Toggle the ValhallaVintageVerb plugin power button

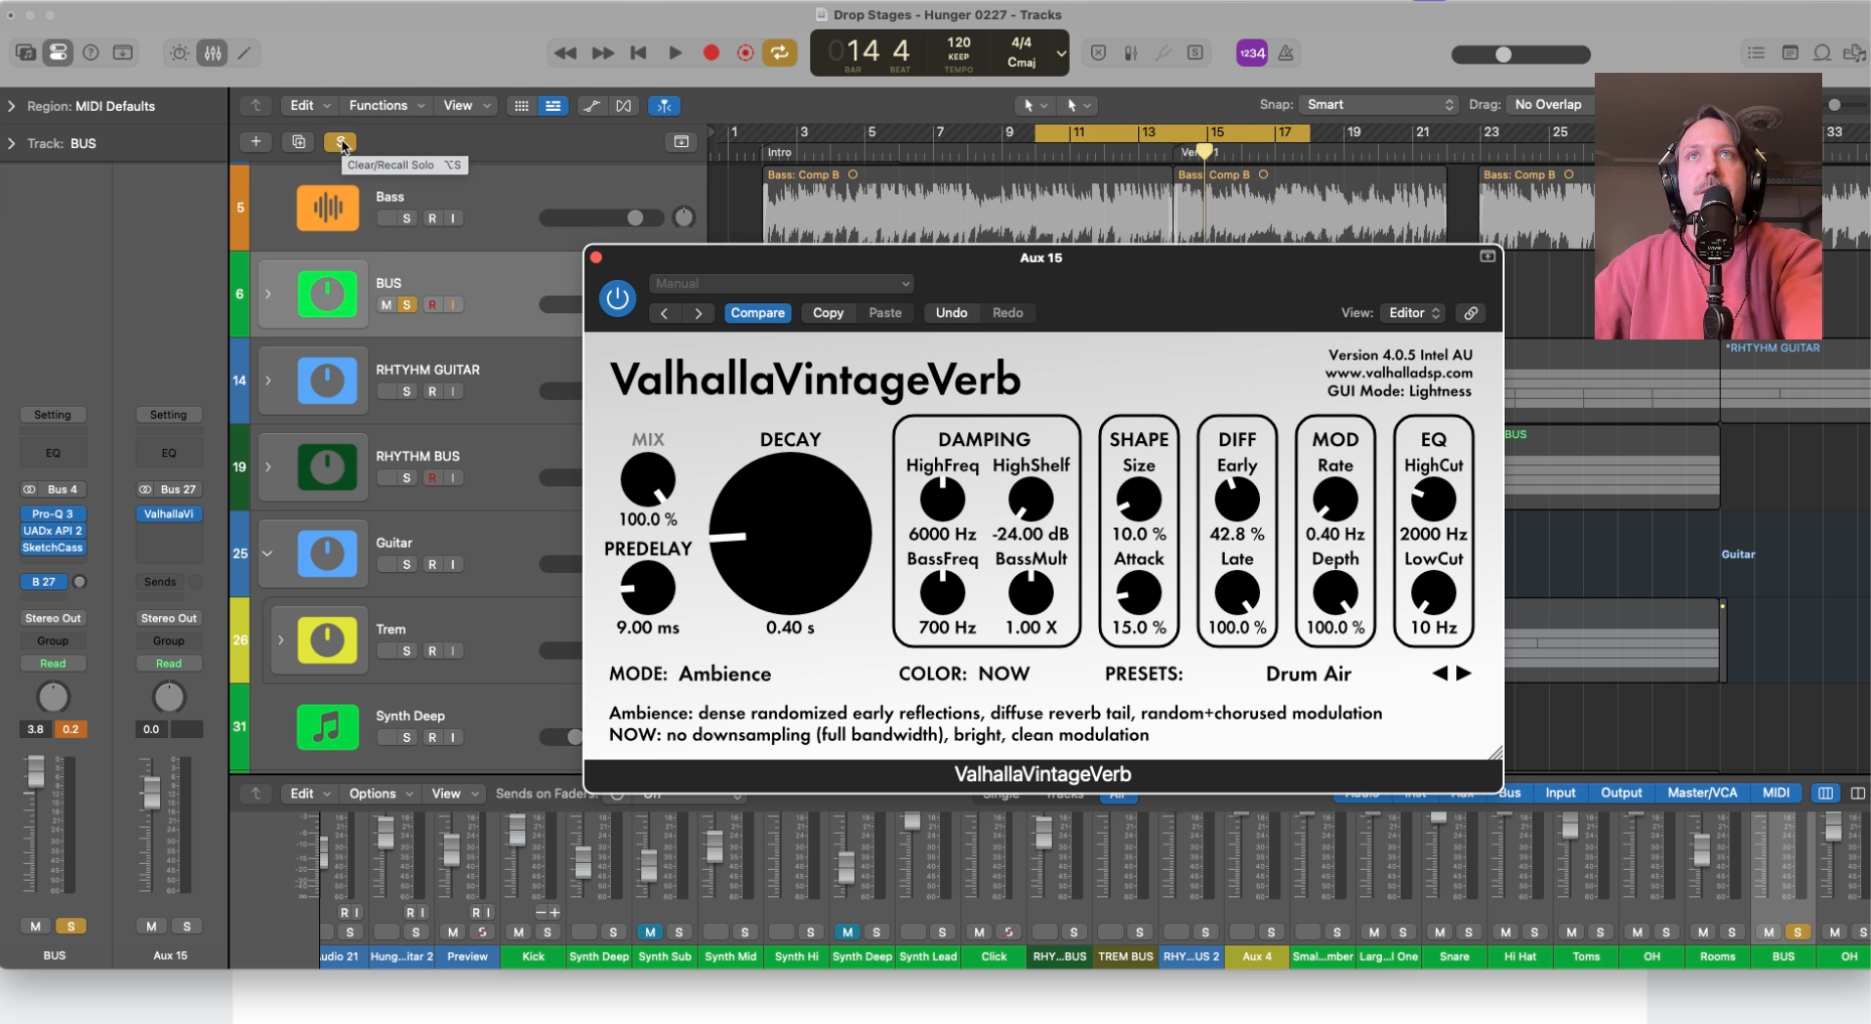(617, 298)
